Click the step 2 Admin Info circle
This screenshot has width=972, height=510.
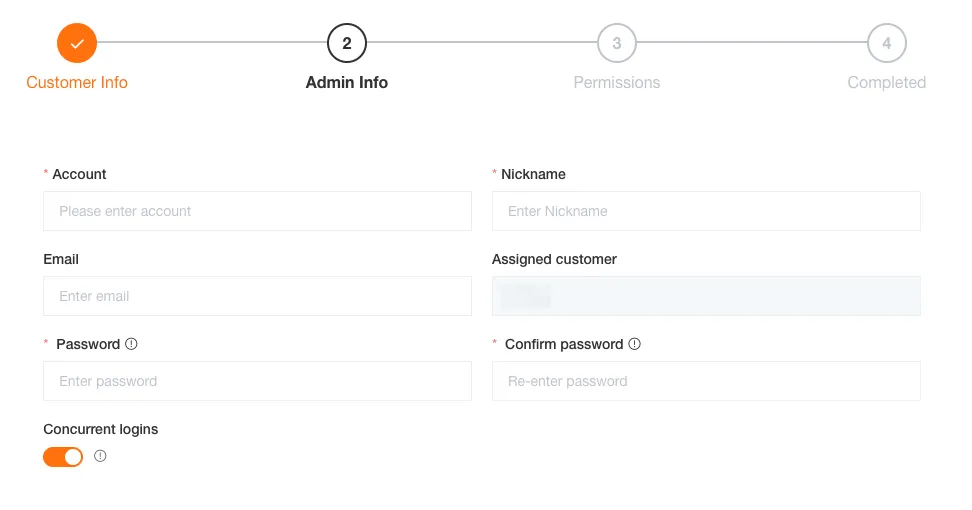347,43
